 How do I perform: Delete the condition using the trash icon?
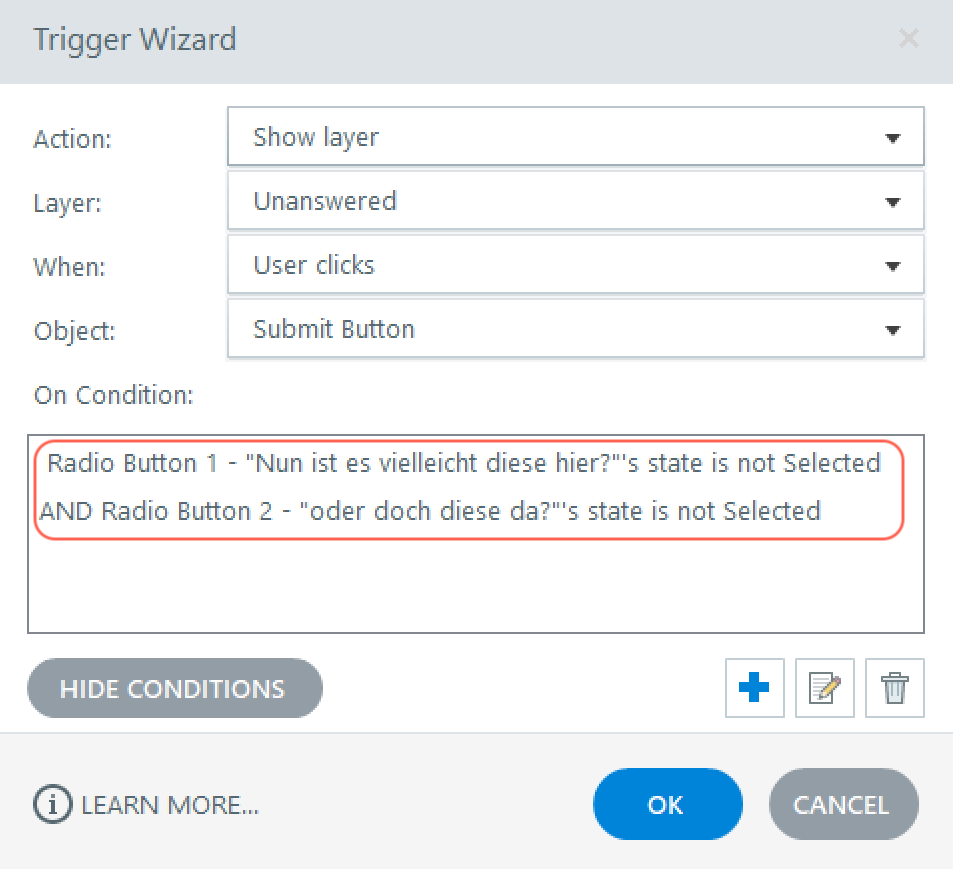(894, 688)
